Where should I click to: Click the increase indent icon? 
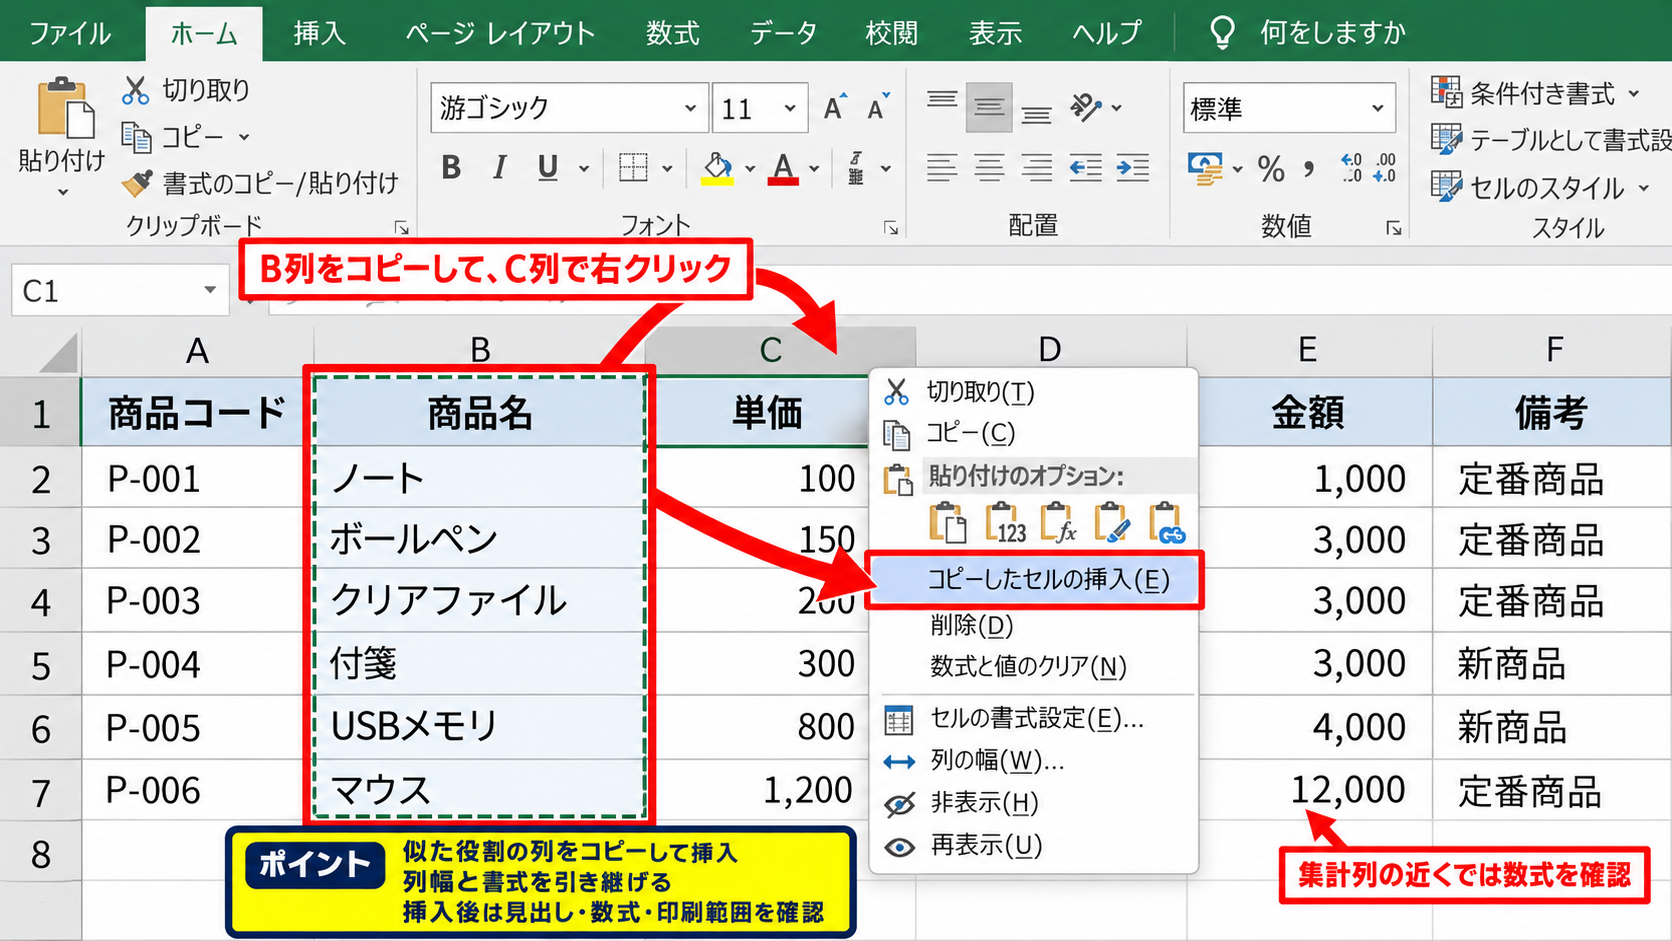pyautogui.click(x=1133, y=168)
